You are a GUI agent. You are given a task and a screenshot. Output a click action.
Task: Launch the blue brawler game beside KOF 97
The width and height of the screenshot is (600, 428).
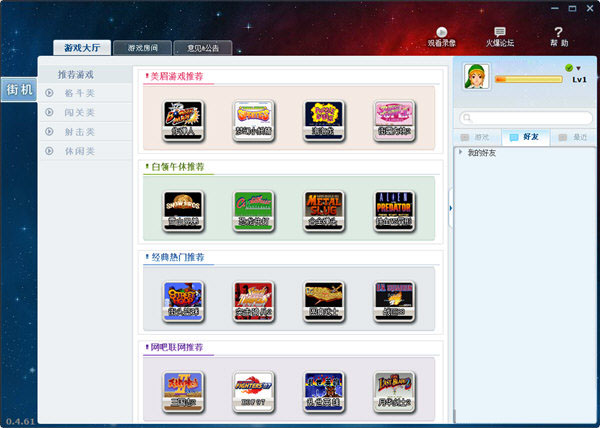[324, 392]
